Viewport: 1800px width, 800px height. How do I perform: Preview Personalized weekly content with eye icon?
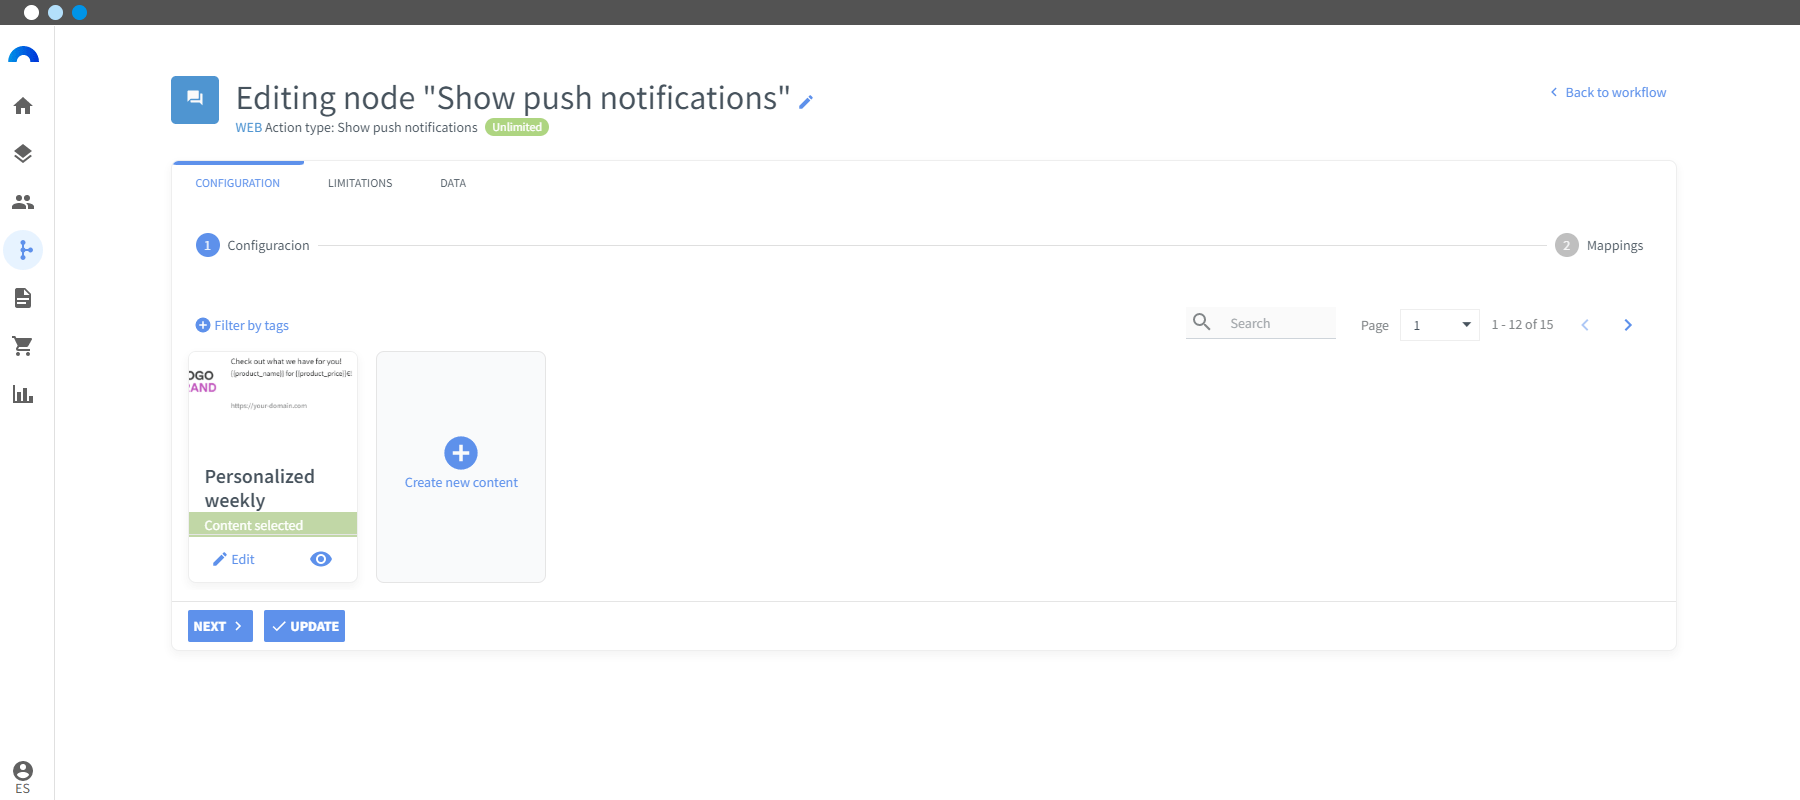tap(321, 559)
